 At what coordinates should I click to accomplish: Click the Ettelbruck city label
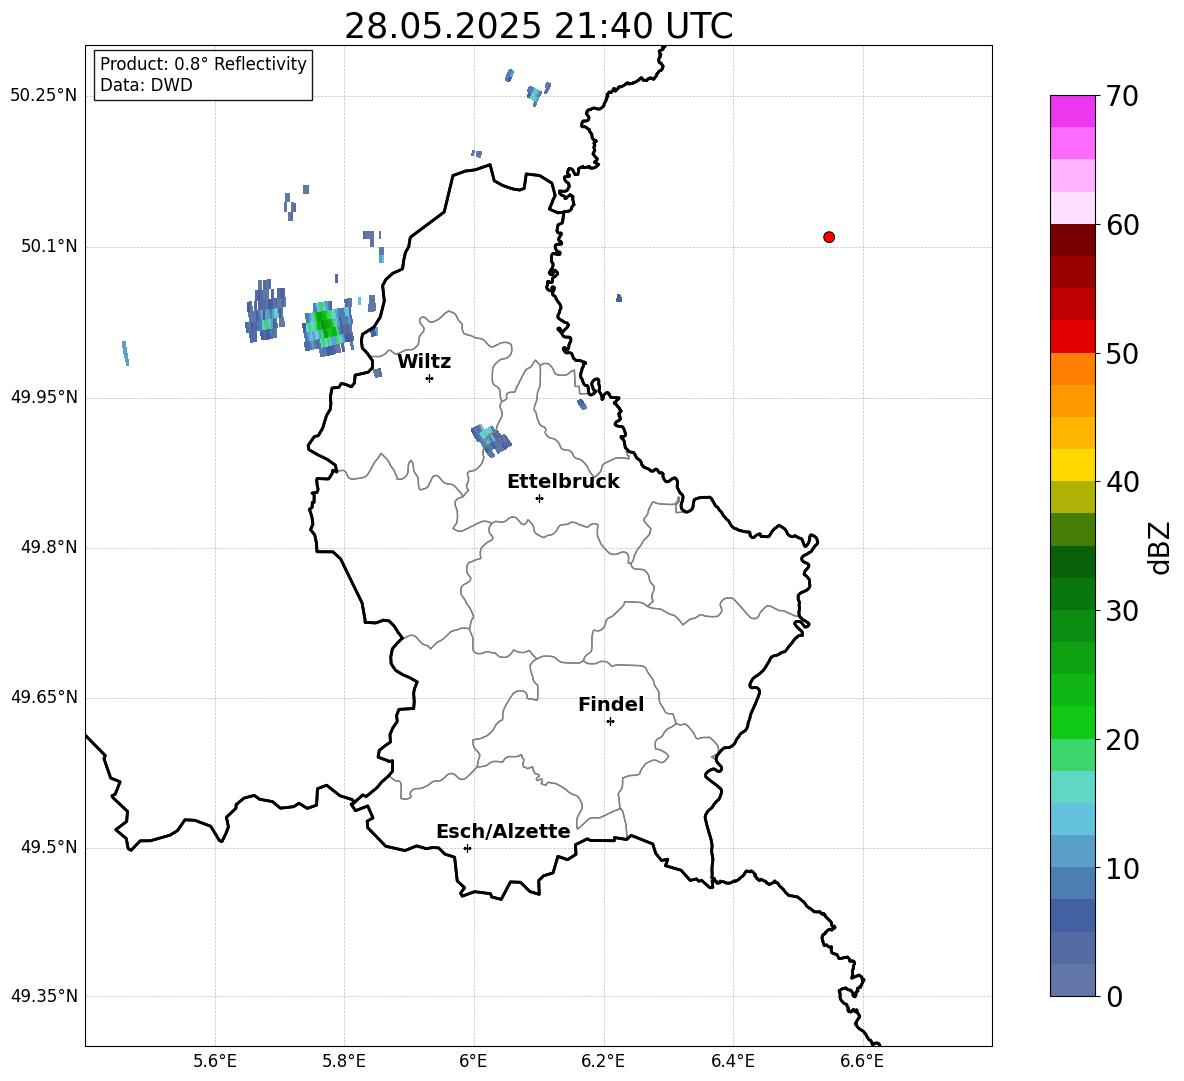click(563, 482)
